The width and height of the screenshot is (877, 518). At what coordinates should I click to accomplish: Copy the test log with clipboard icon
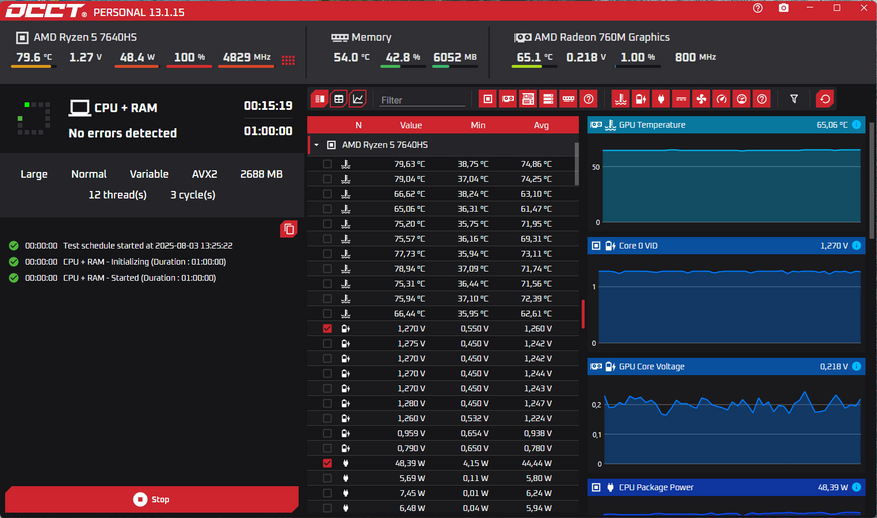tap(289, 229)
